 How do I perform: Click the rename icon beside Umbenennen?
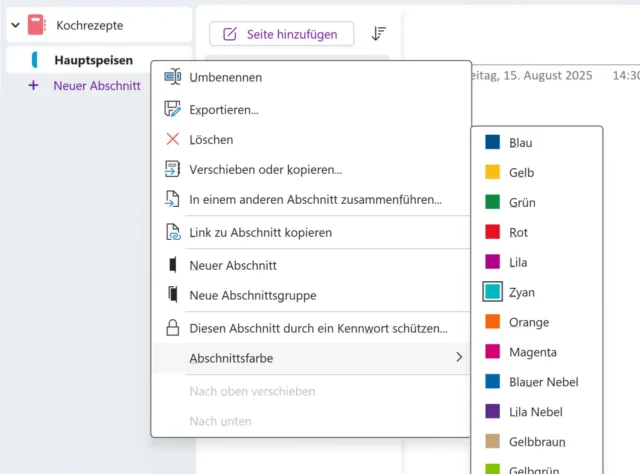[172, 77]
